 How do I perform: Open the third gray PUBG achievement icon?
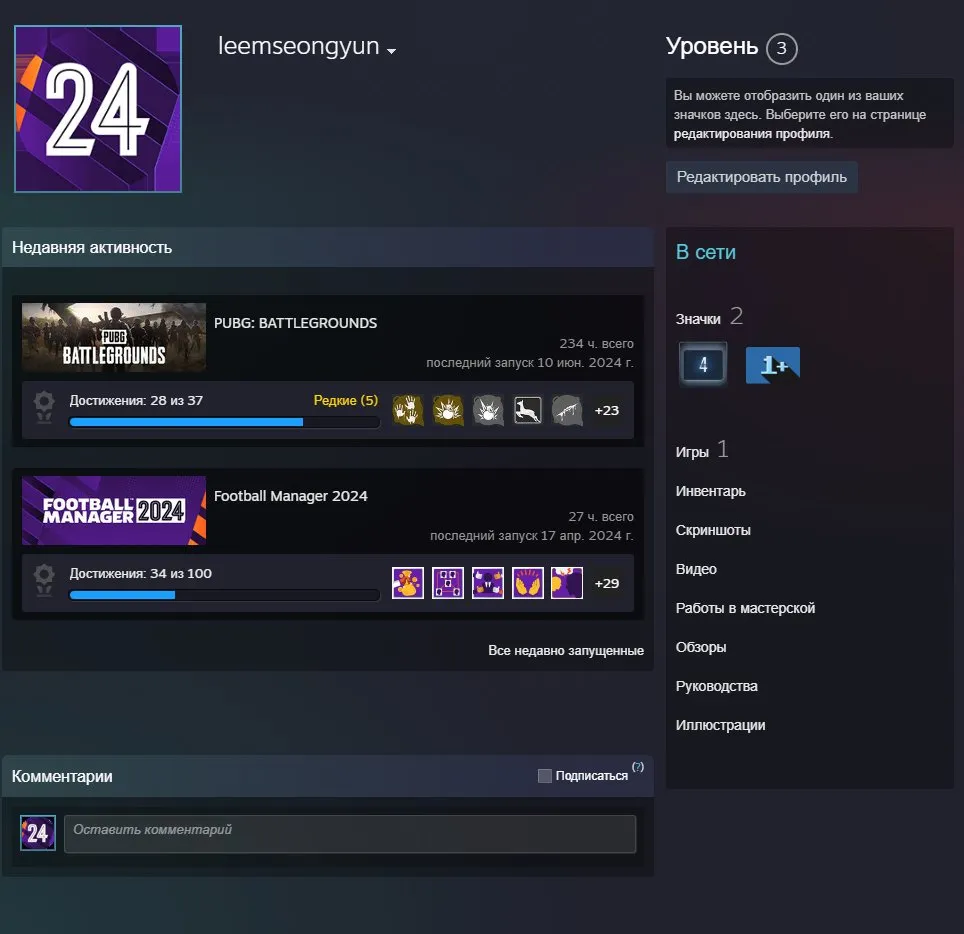click(x=488, y=410)
